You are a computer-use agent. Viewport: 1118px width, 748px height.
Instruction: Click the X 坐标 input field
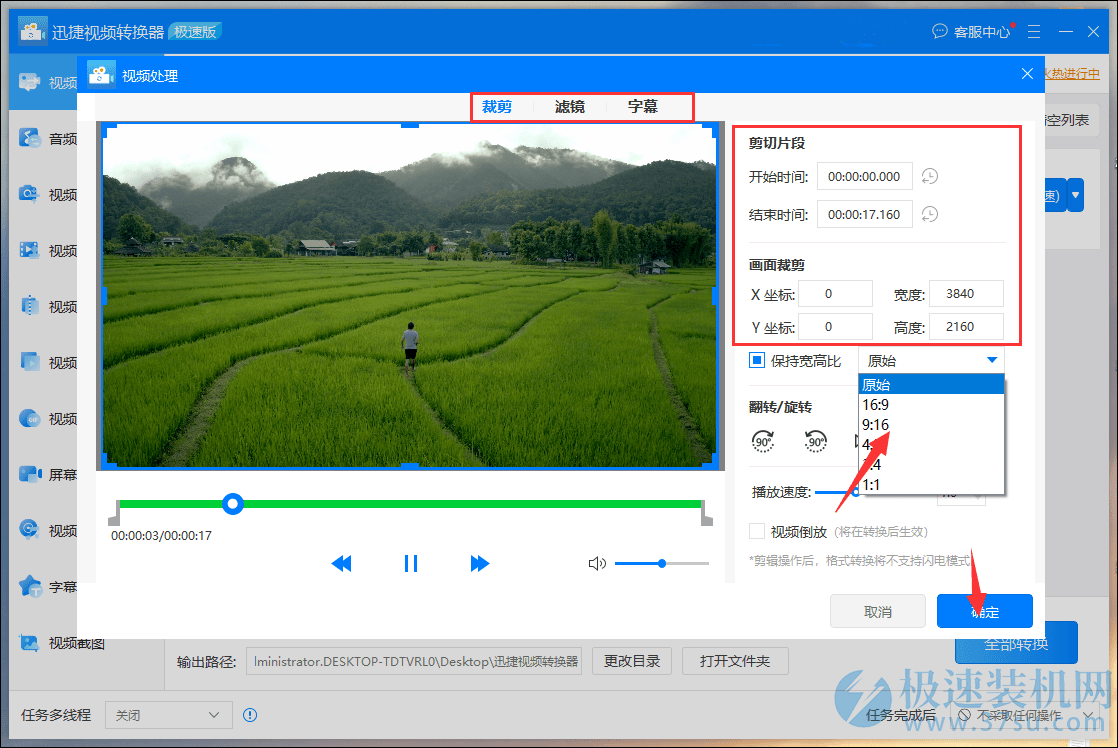coord(835,294)
